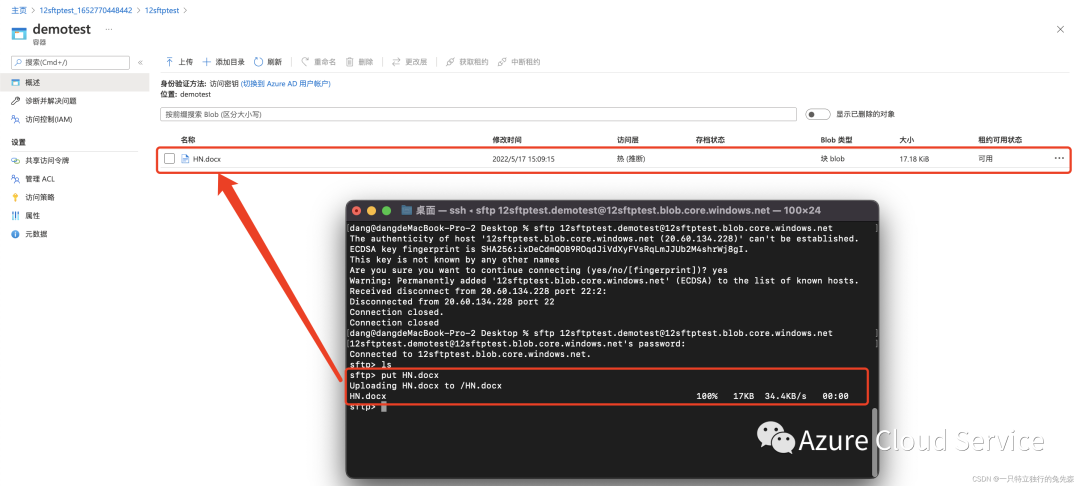The width and height of the screenshot is (1080, 486).
Task: Click the rename icon beside 重命名
Action: coord(305,62)
